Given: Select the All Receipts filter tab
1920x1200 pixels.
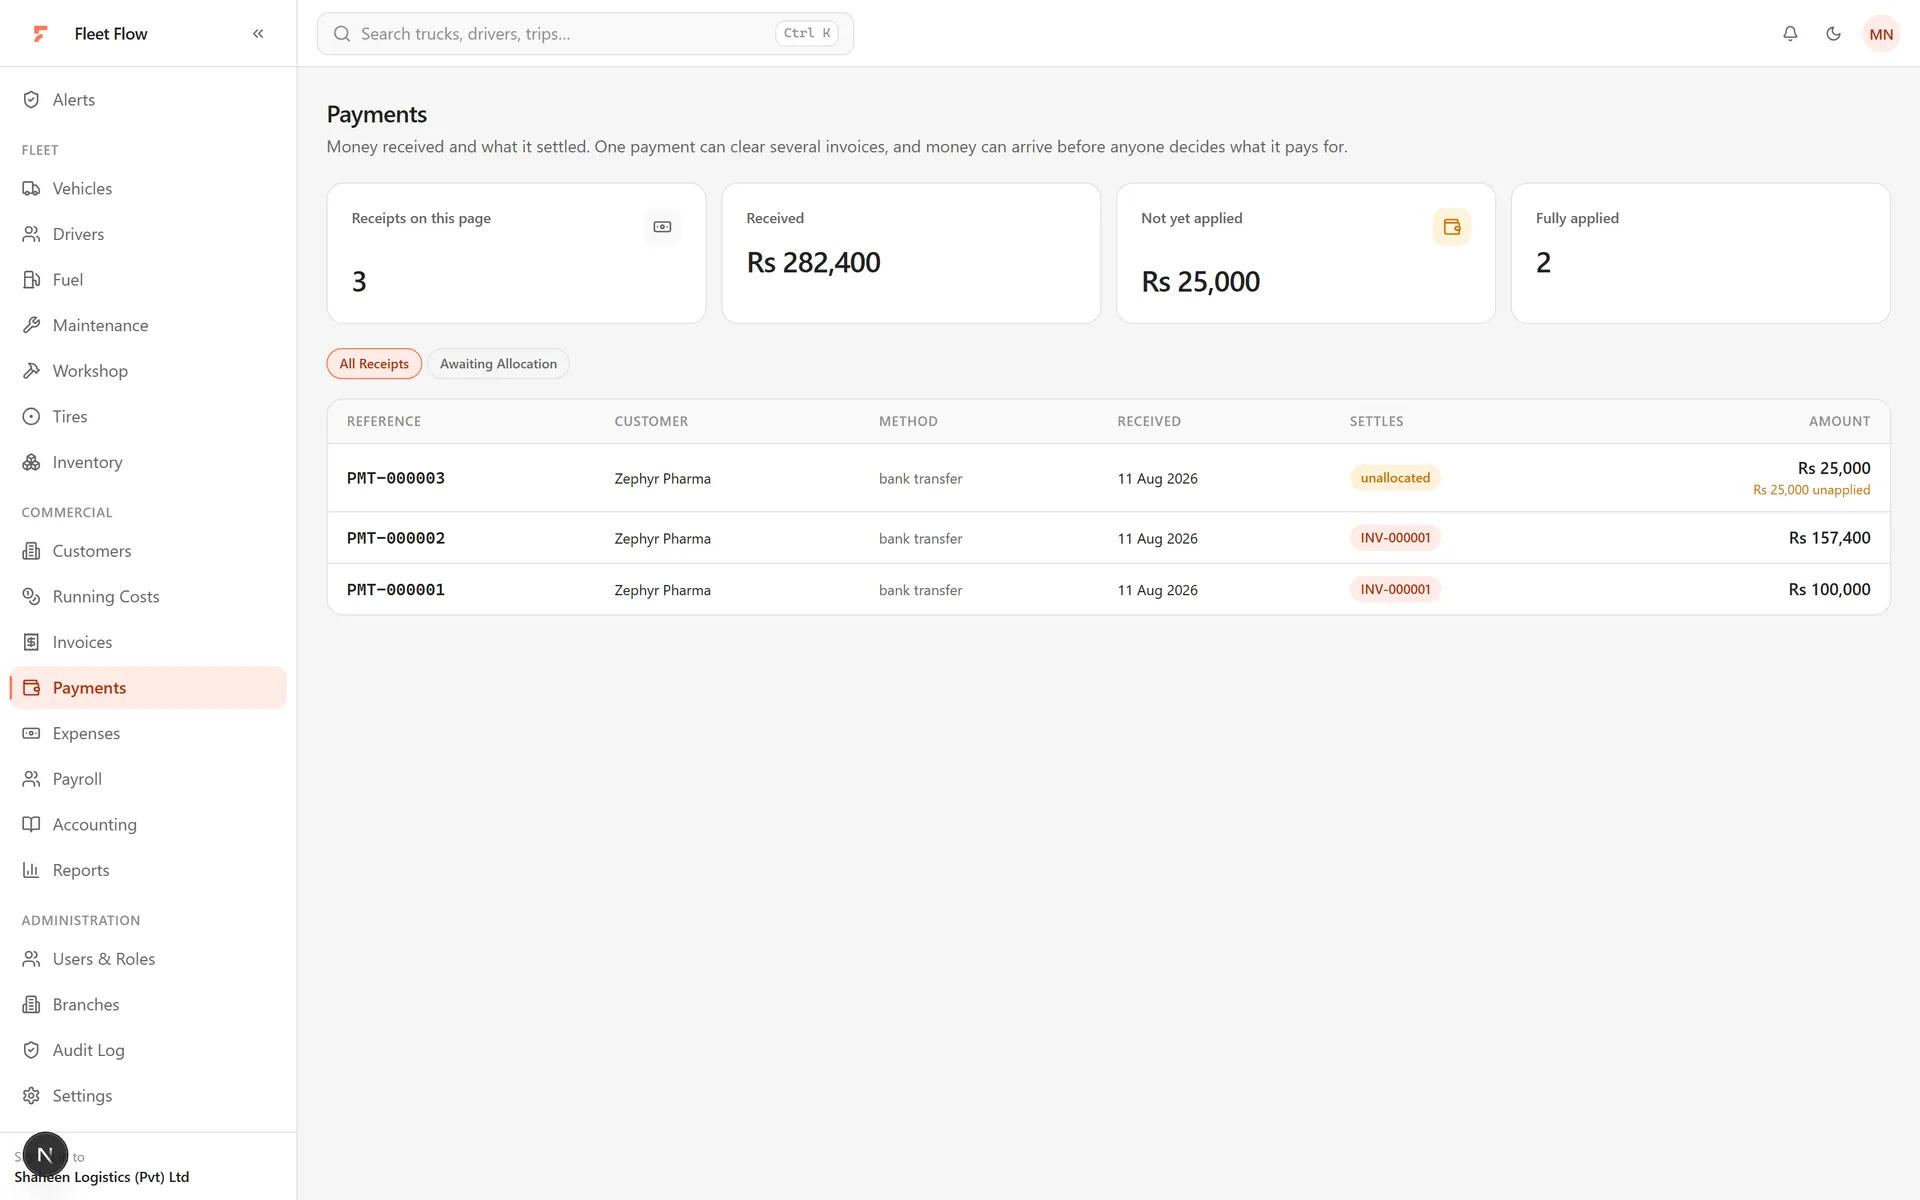Looking at the screenshot, I should [374, 364].
